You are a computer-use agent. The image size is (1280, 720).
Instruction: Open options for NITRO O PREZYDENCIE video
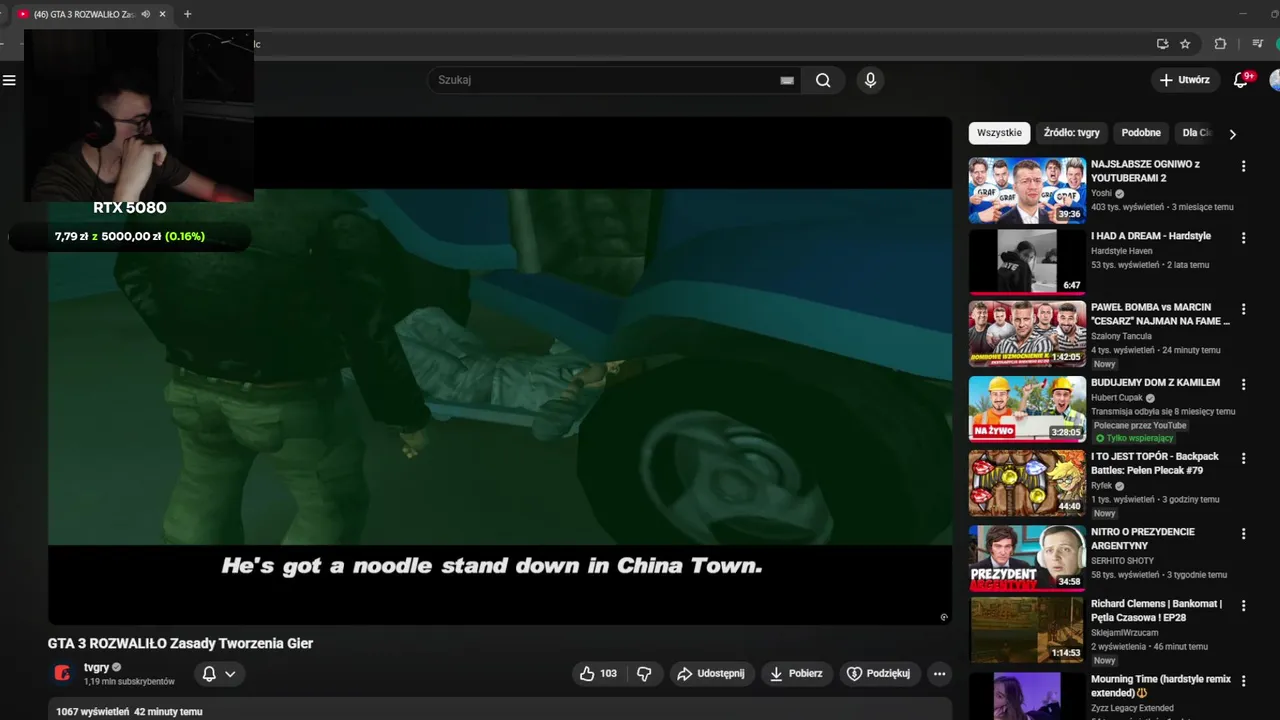pyautogui.click(x=1243, y=534)
